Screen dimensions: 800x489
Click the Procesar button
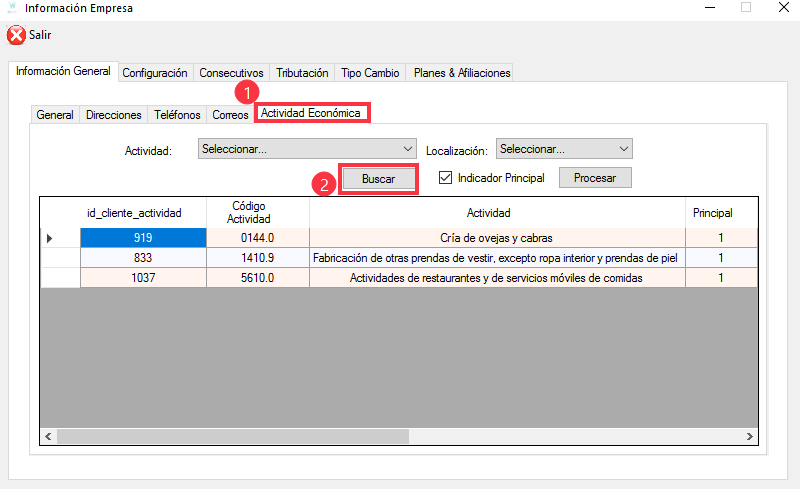(x=595, y=178)
